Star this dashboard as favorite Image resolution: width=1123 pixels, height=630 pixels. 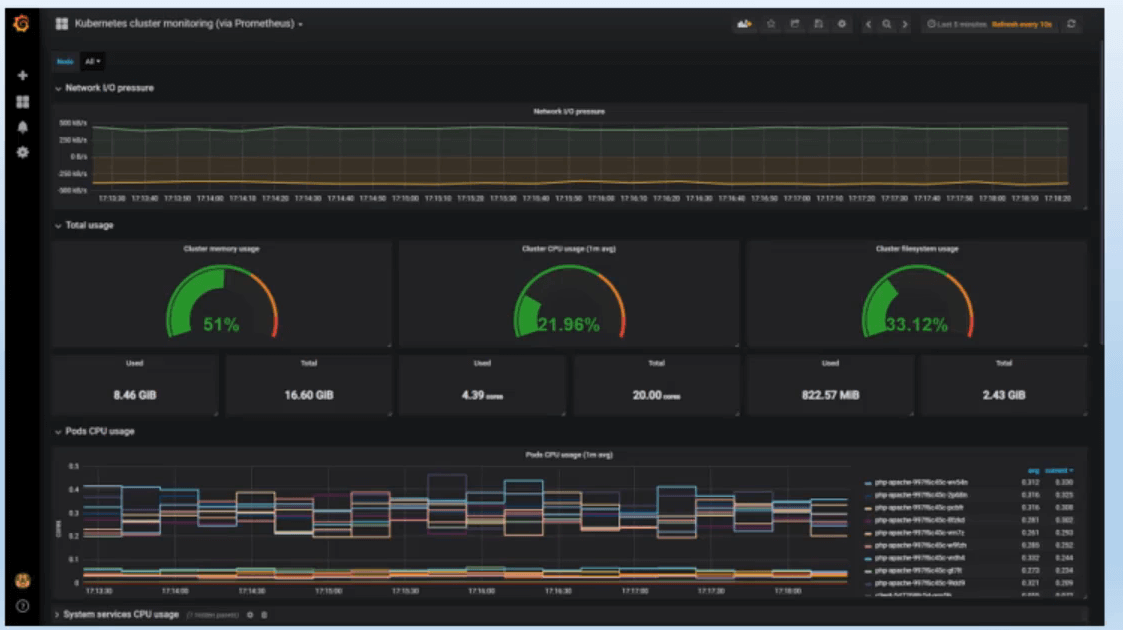(771, 24)
